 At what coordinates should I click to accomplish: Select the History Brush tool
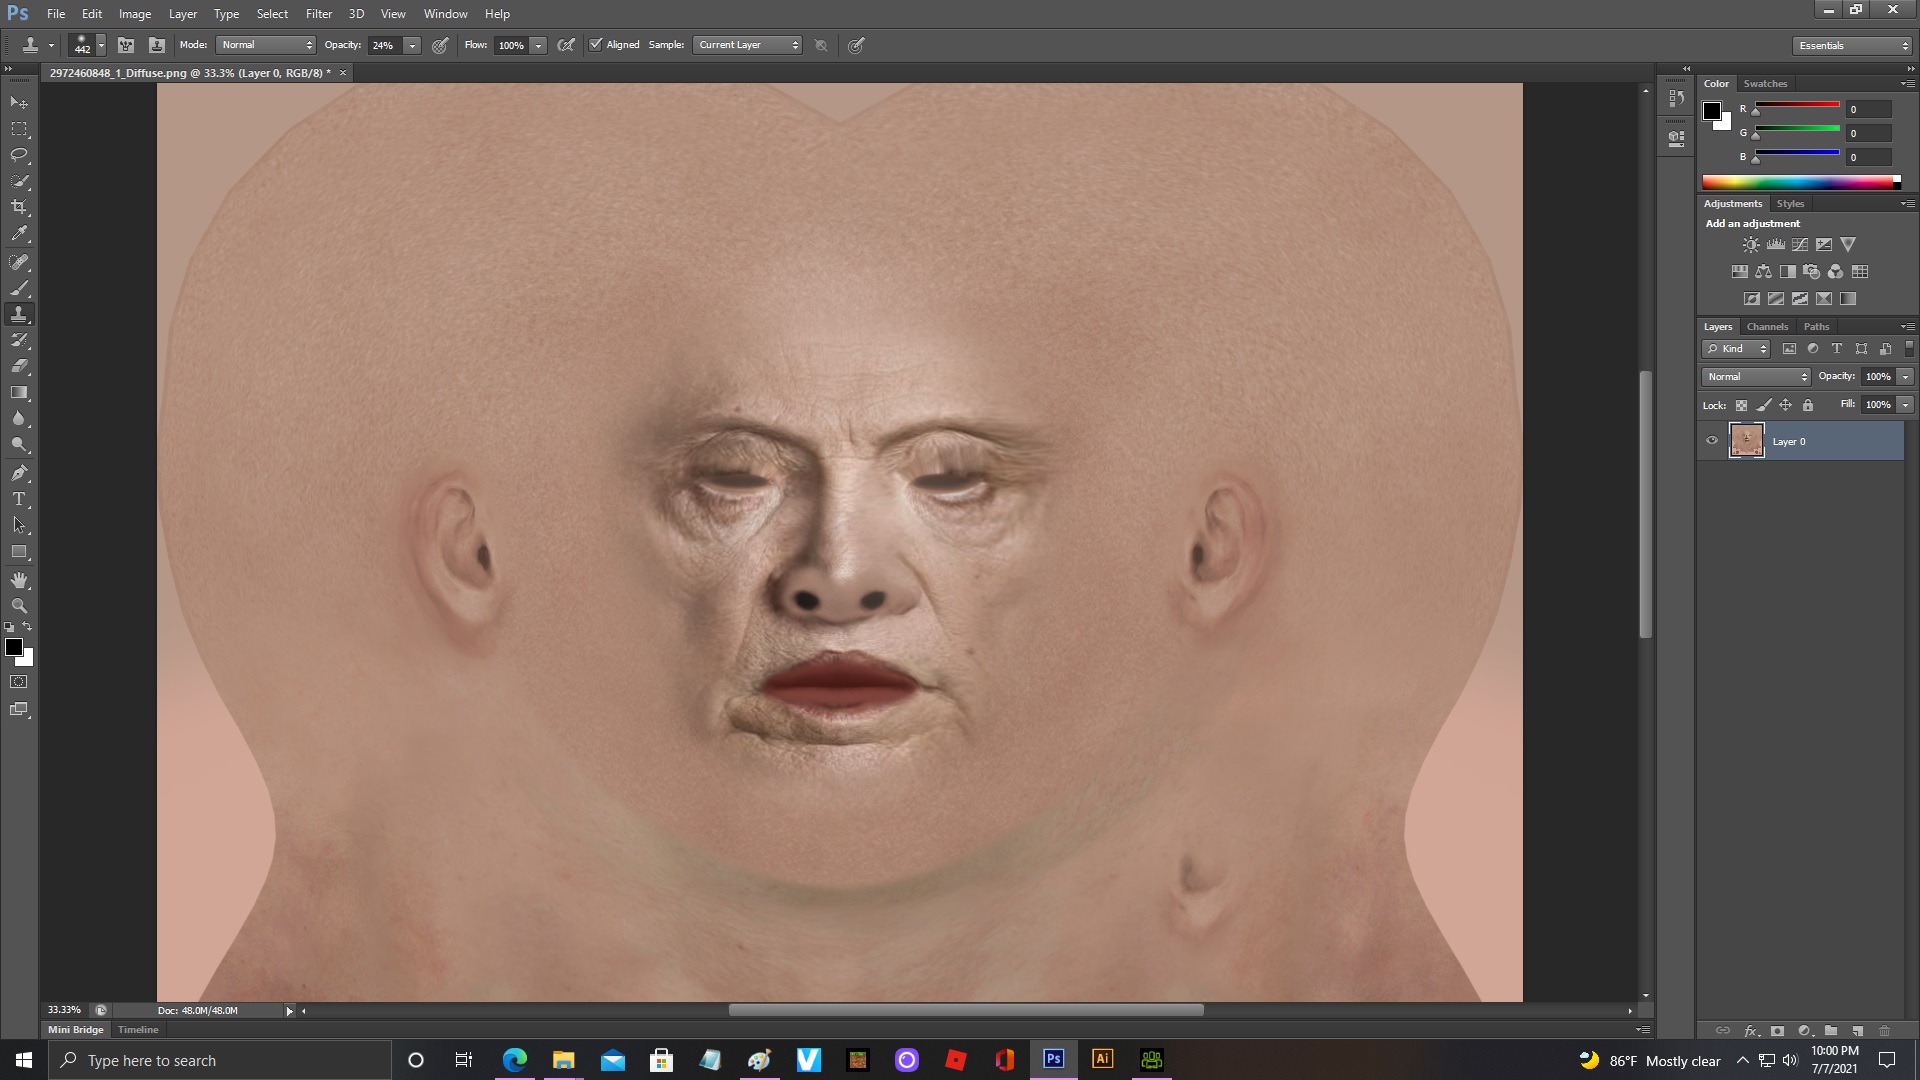pos(19,340)
